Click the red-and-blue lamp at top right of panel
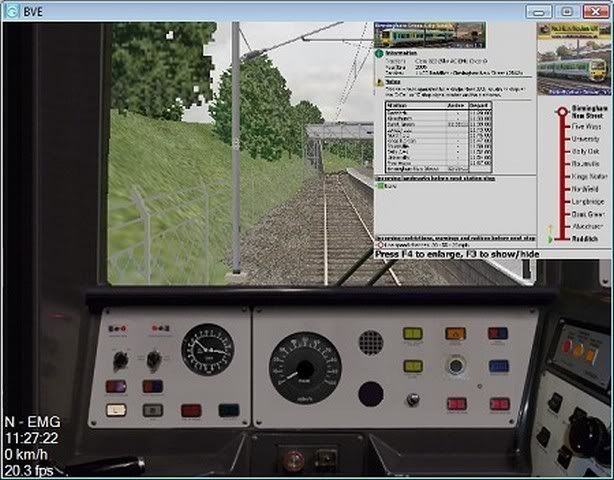Viewport: 614px width, 480px height. (498, 334)
